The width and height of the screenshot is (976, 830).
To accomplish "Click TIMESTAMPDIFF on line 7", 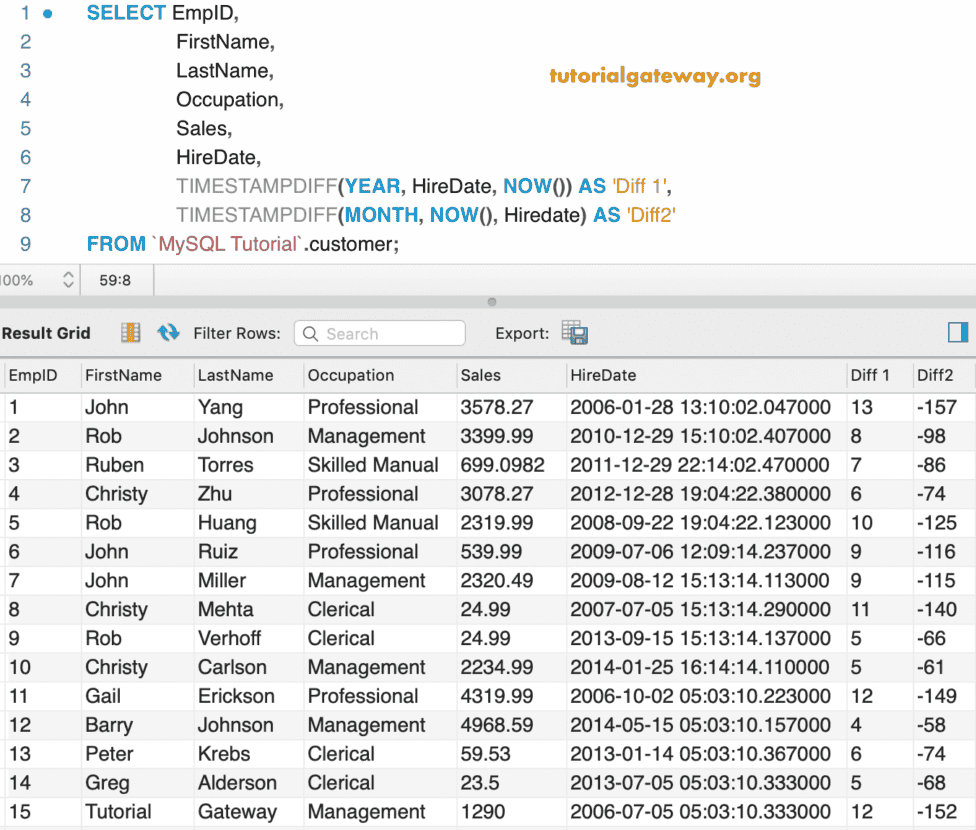I will [256, 186].
